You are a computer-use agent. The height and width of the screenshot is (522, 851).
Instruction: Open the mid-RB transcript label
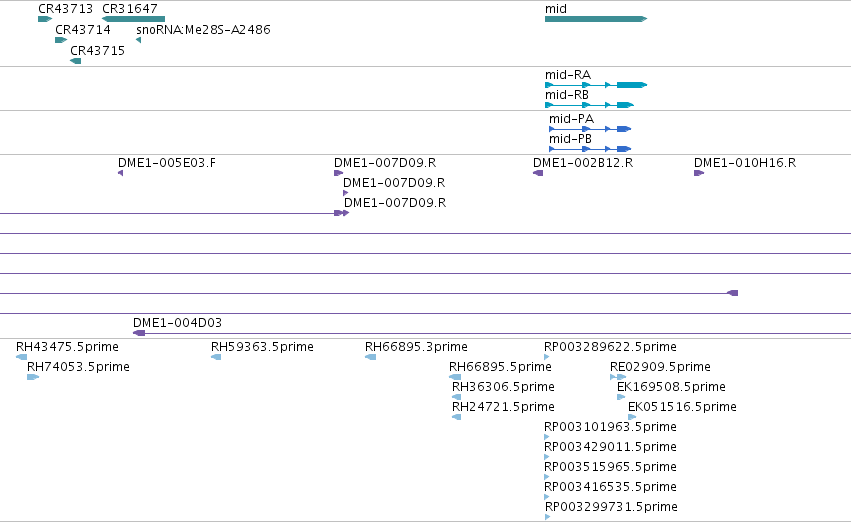(x=567, y=94)
